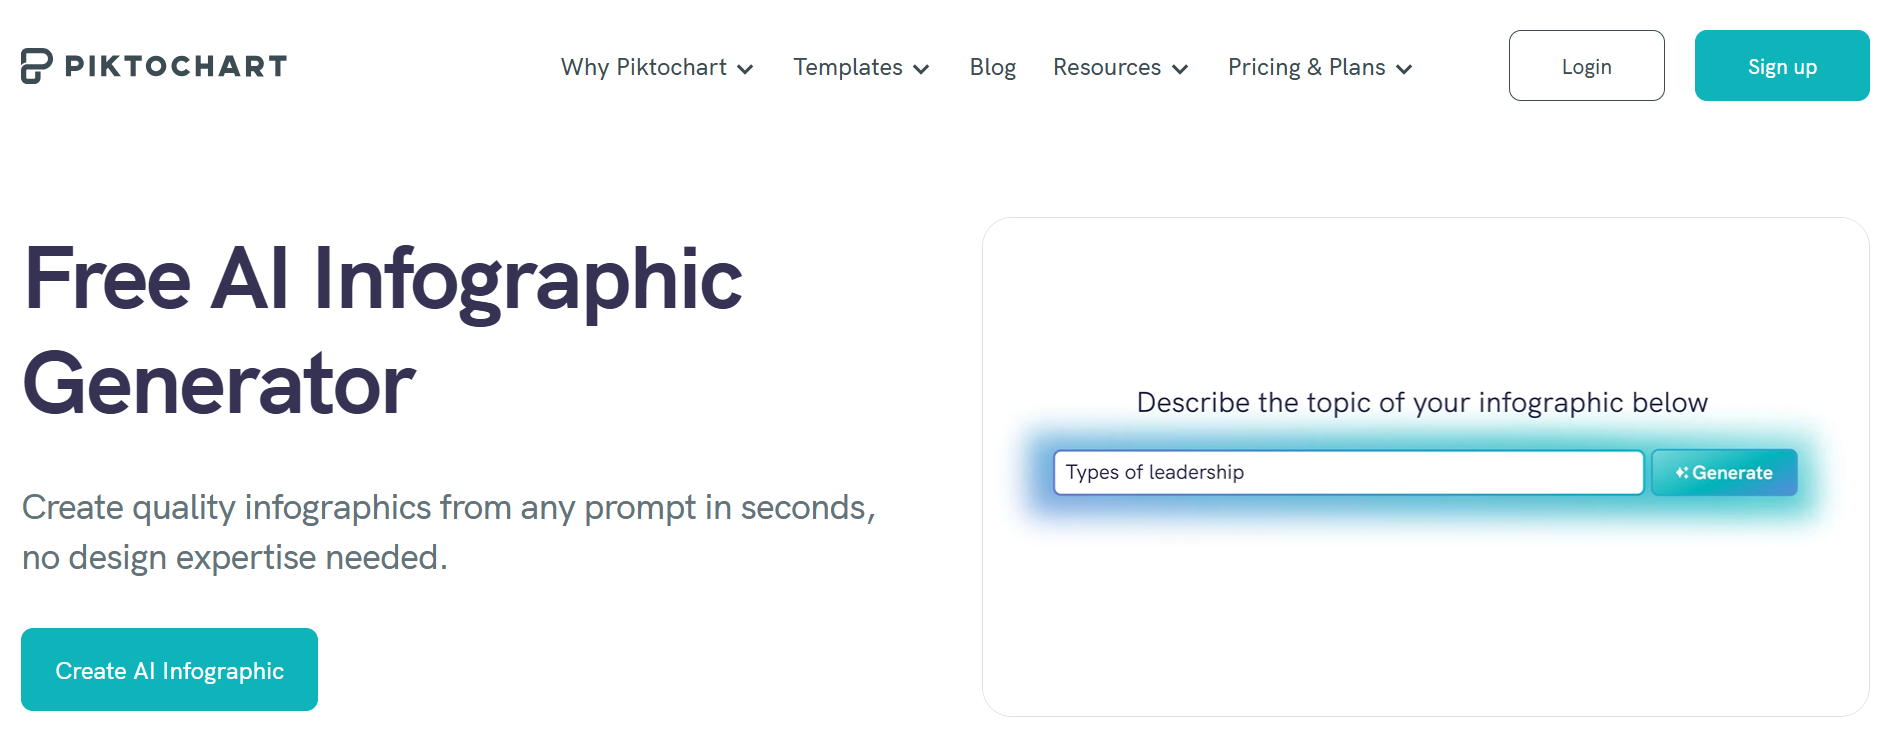Select Pricing & Plans in the navigation
The width and height of the screenshot is (1880, 745).
[1305, 67]
